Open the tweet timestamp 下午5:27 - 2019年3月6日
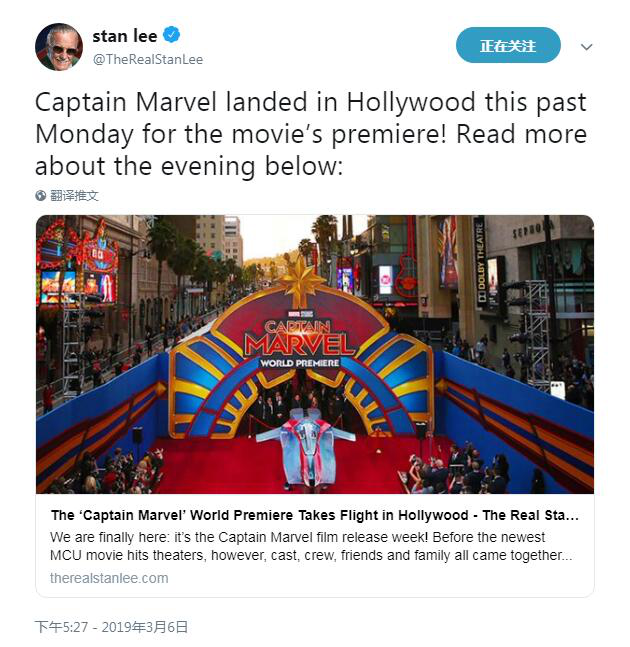The width and height of the screenshot is (630, 647). tap(111, 627)
